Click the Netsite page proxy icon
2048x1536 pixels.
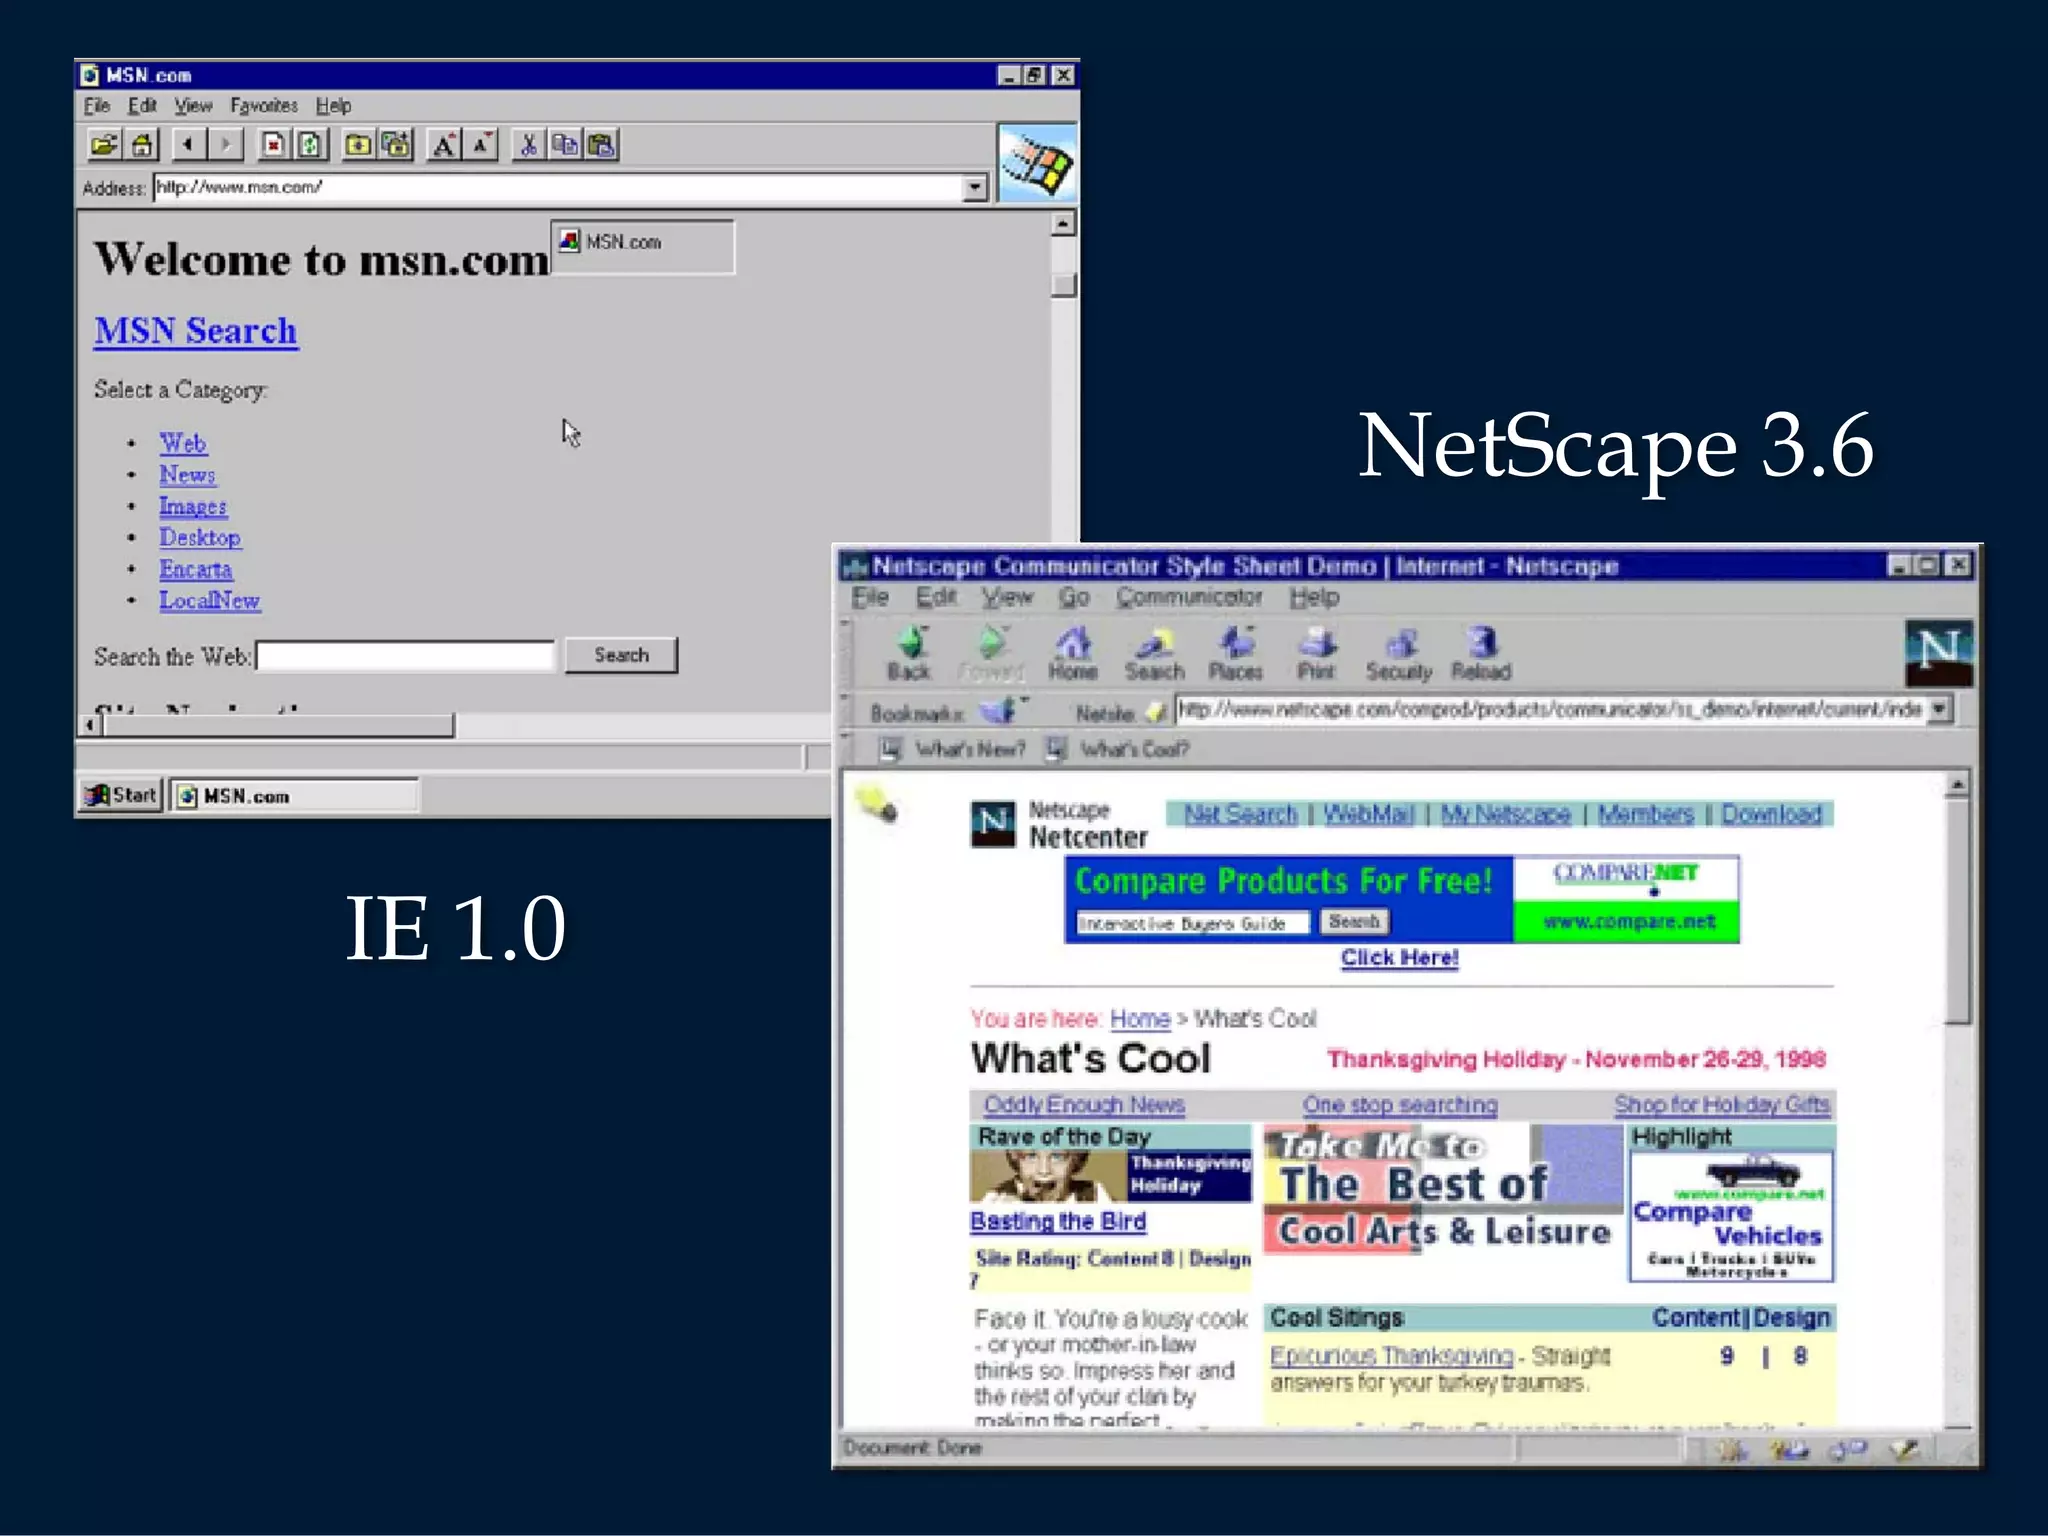pyautogui.click(x=1156, y=712)
